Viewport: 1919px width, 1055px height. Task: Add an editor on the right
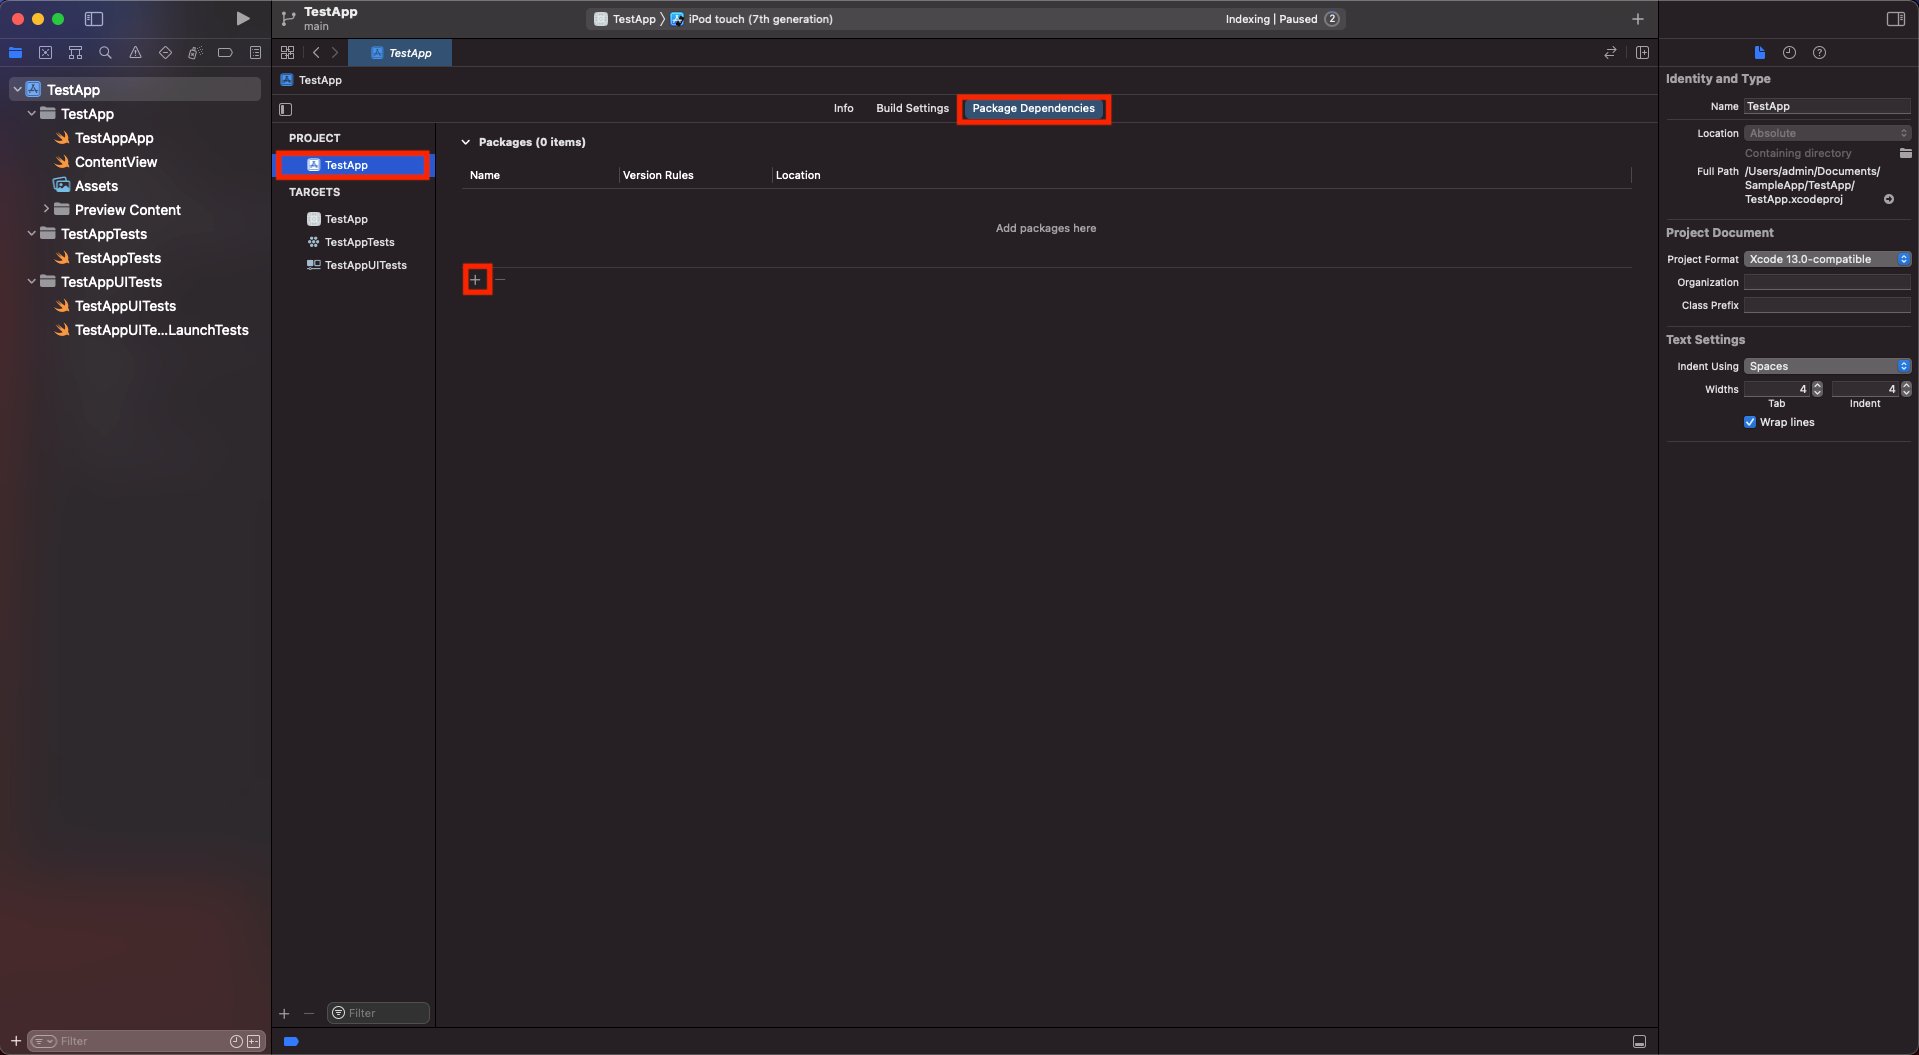[x=1642, y=53]
